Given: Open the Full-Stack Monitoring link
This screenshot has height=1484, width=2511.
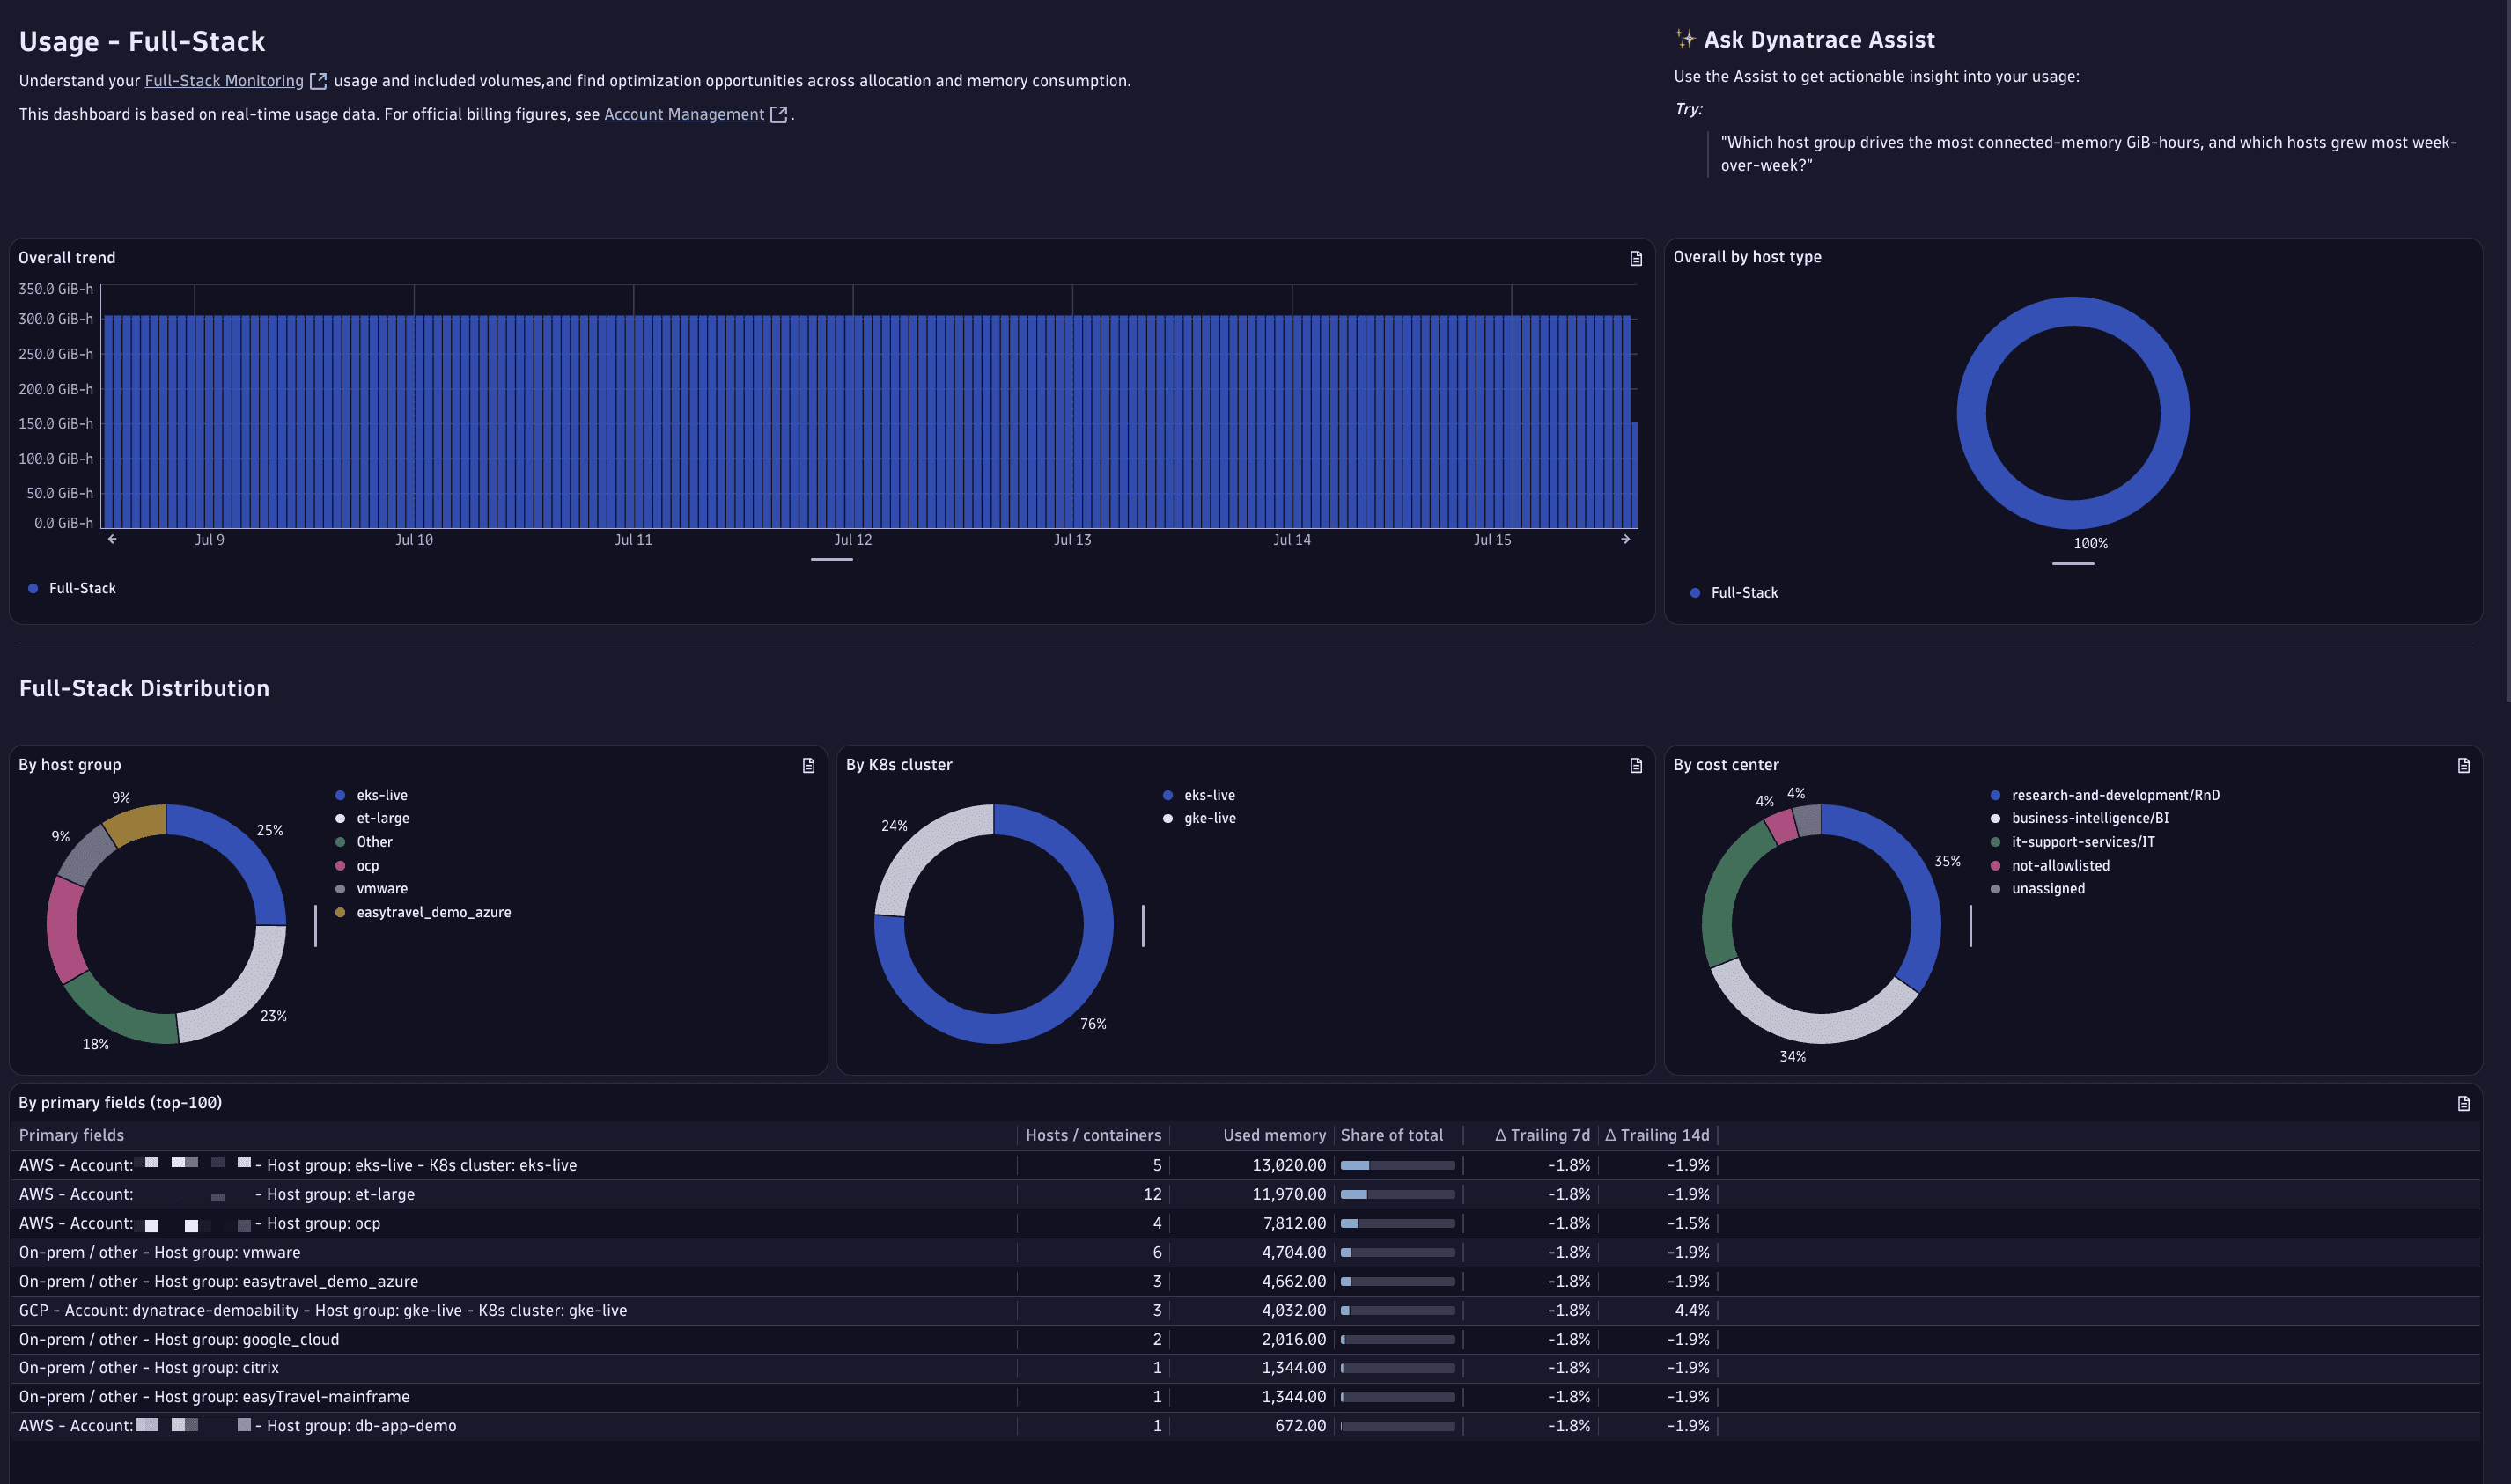Looking at the screenshot, I should click(x=224, y=81).
